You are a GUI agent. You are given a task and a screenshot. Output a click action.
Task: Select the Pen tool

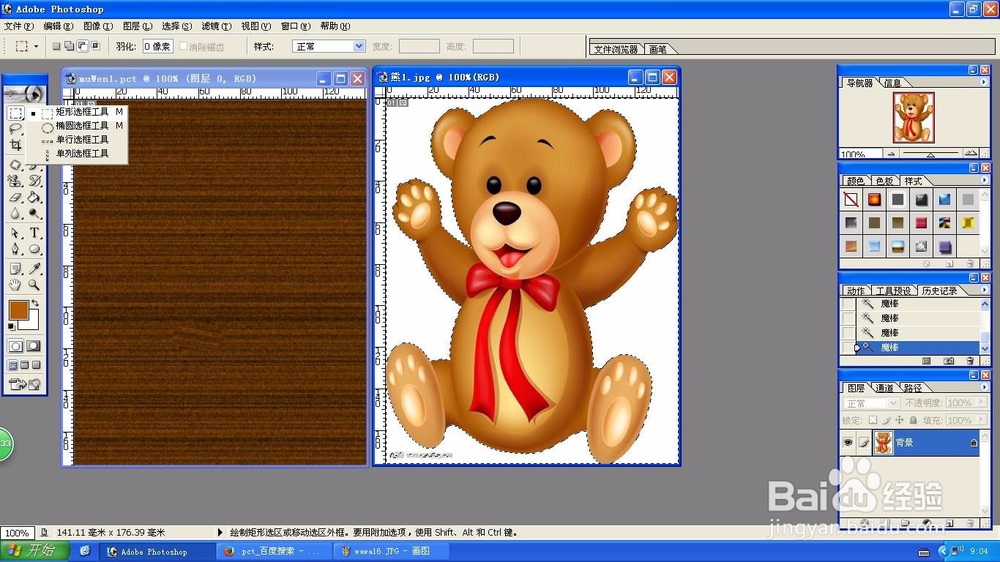tap(16, 249)
